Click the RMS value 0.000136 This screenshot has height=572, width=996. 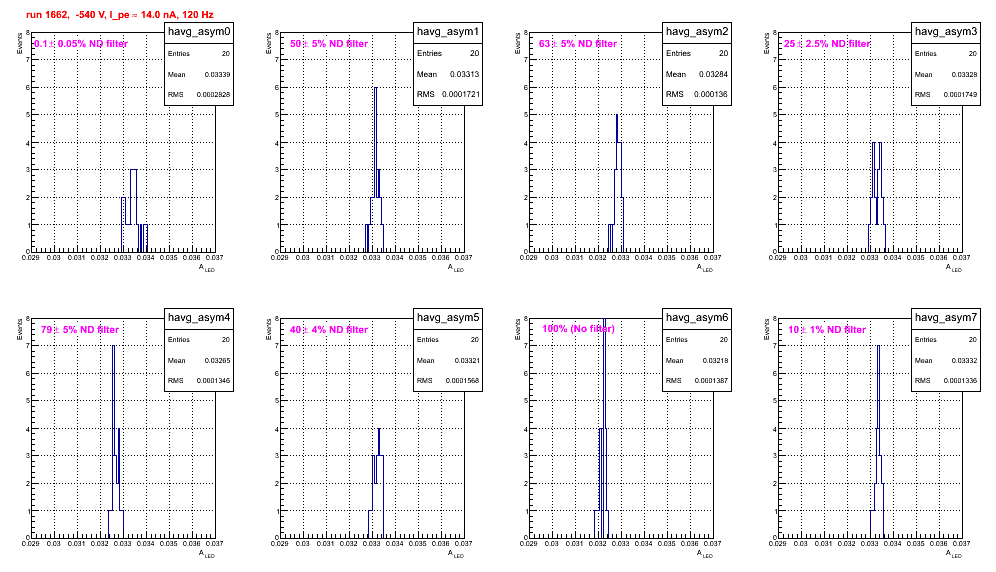(711, 95)
